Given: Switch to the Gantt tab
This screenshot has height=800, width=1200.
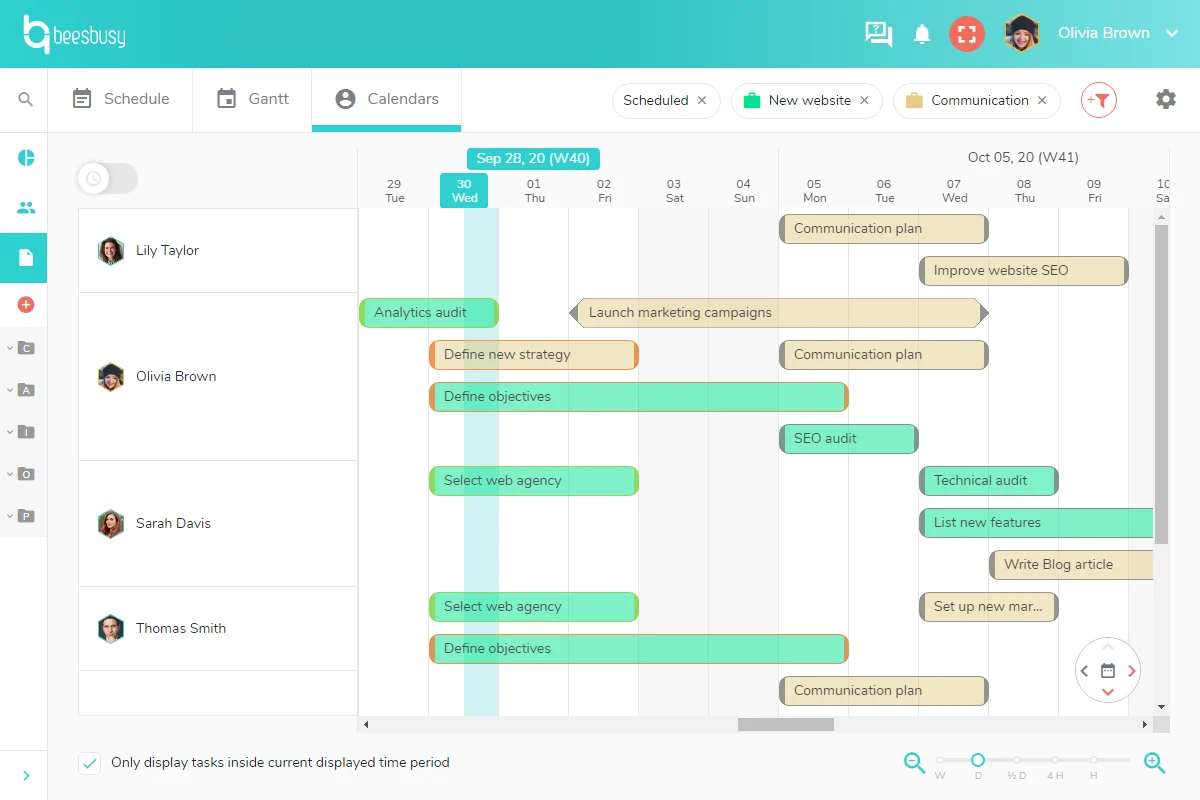Looking at the screenshot, I should pyautogui.click(x=253, y=99).
